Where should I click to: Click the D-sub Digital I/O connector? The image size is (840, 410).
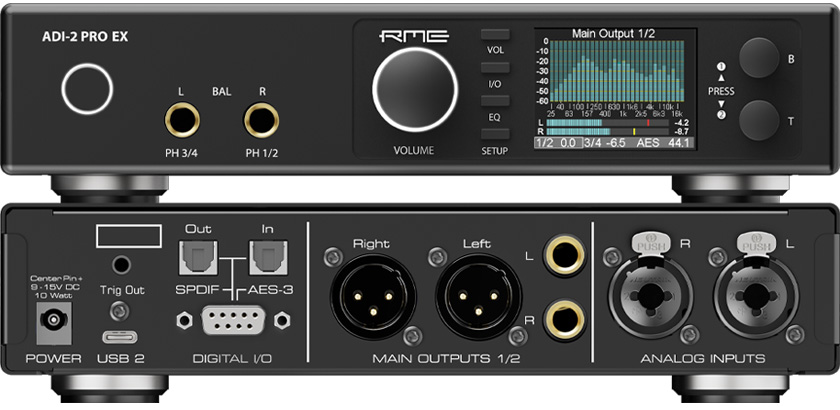(x=233, y=320)
